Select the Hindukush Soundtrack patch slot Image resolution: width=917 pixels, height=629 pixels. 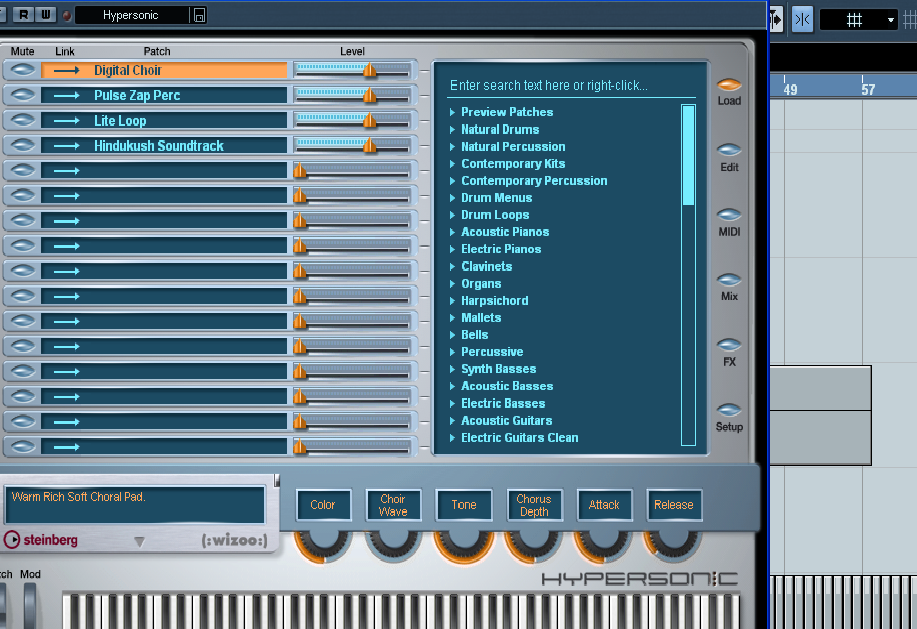(159, 146)
